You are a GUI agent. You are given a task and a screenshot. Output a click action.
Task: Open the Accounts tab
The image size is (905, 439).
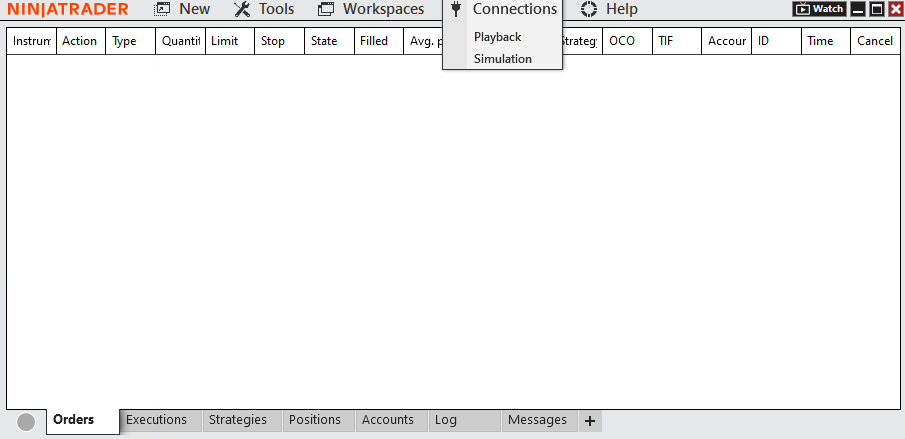[x=388, y=420]
